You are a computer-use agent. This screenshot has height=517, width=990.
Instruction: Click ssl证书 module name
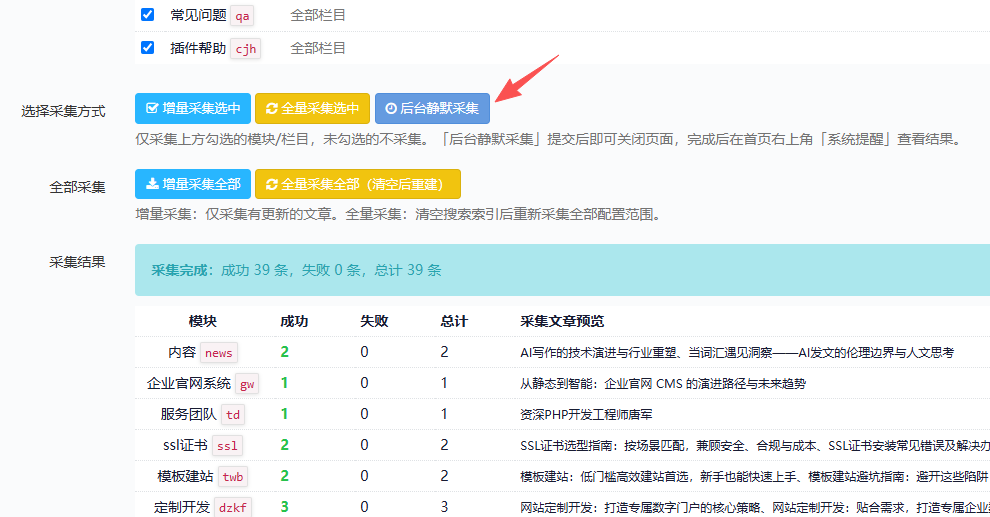point(185,445)
